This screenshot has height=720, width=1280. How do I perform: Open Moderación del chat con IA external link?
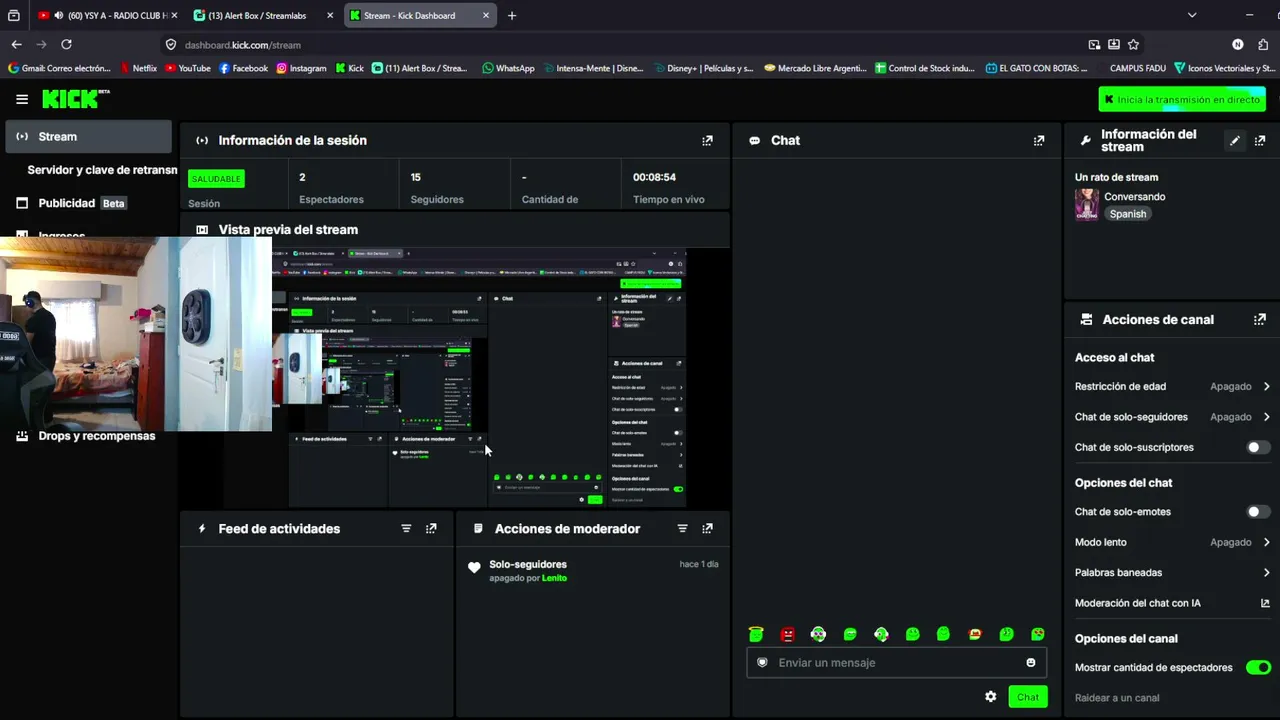(1265, 603)
